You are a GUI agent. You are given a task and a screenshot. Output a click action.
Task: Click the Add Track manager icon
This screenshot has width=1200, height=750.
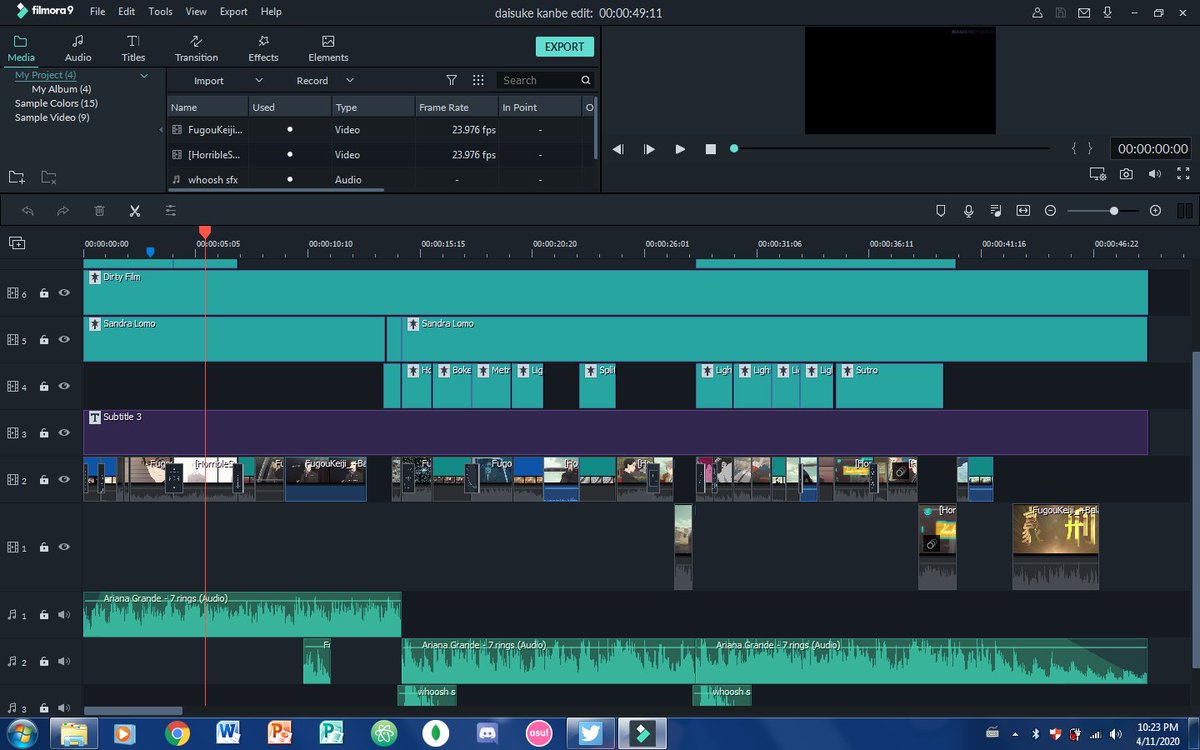[17, 243]
